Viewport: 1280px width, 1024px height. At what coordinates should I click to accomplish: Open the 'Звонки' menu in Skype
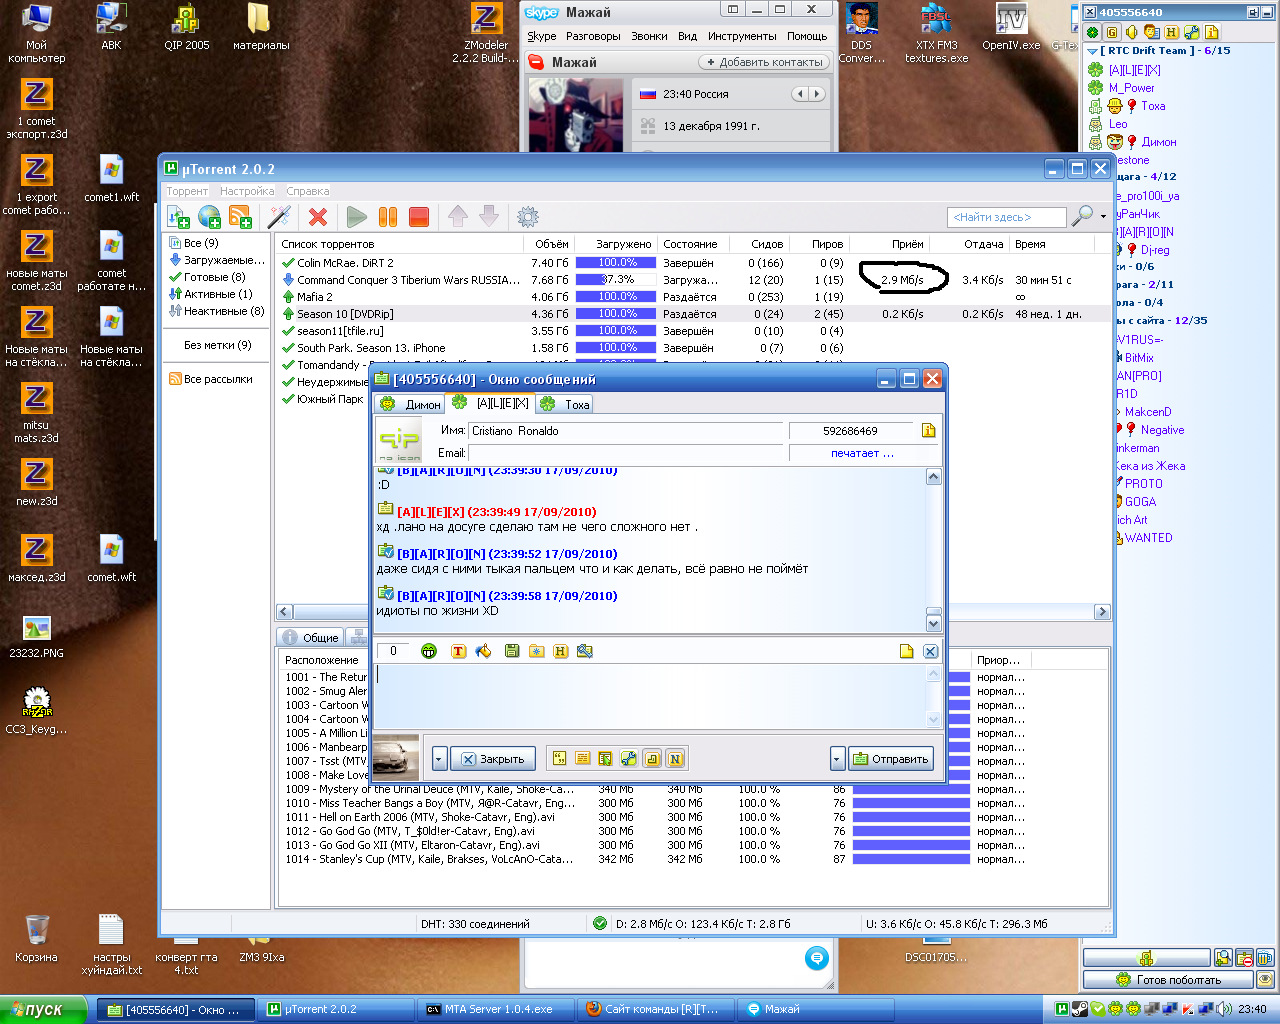tap(649, 36)
